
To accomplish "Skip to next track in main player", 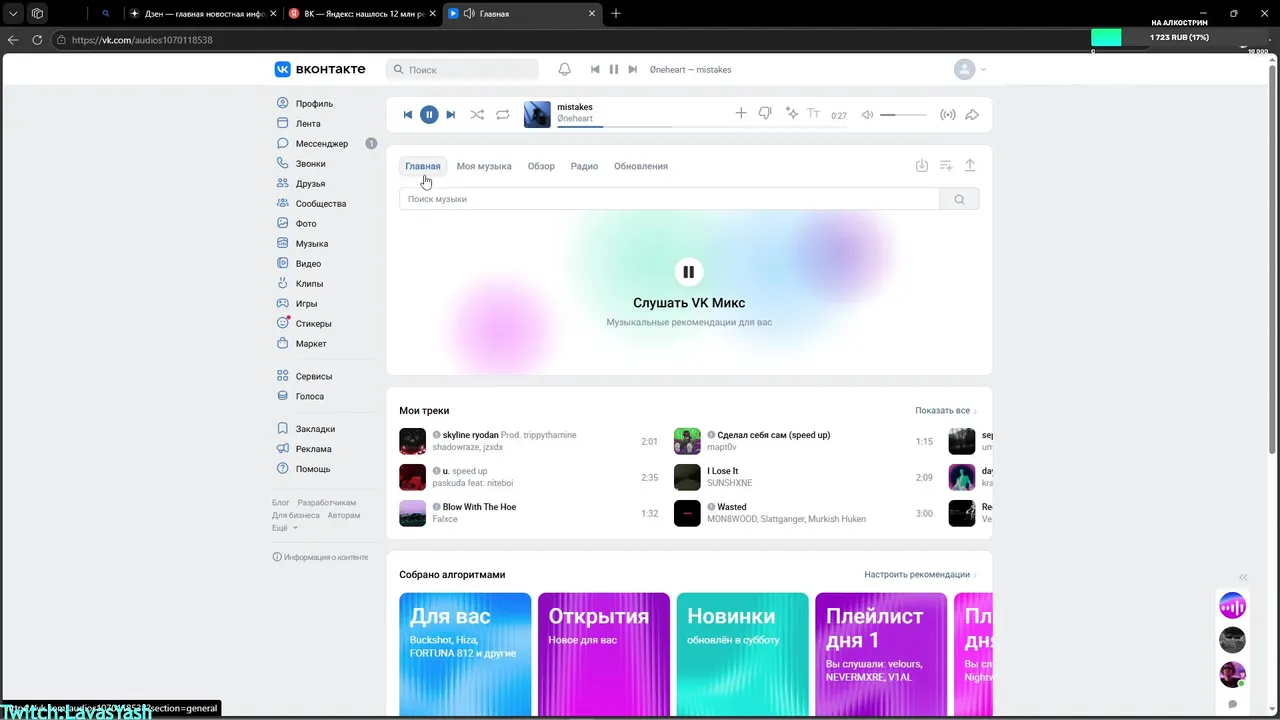I will (451, 115).
